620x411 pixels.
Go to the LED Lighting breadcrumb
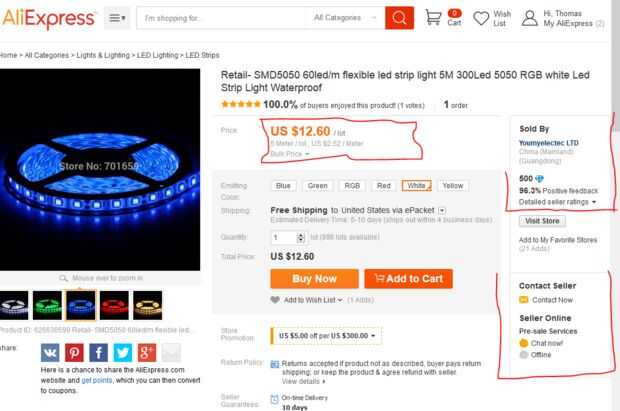pos(157,55)
